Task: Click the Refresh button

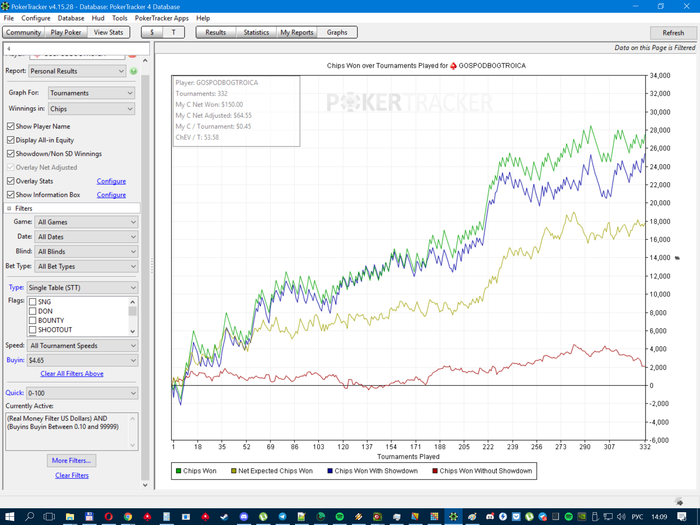Action: coord(673,33)
